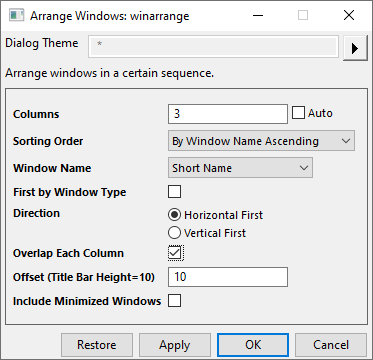Open the Dialog Theme arrow menu

tap(355, 48)
